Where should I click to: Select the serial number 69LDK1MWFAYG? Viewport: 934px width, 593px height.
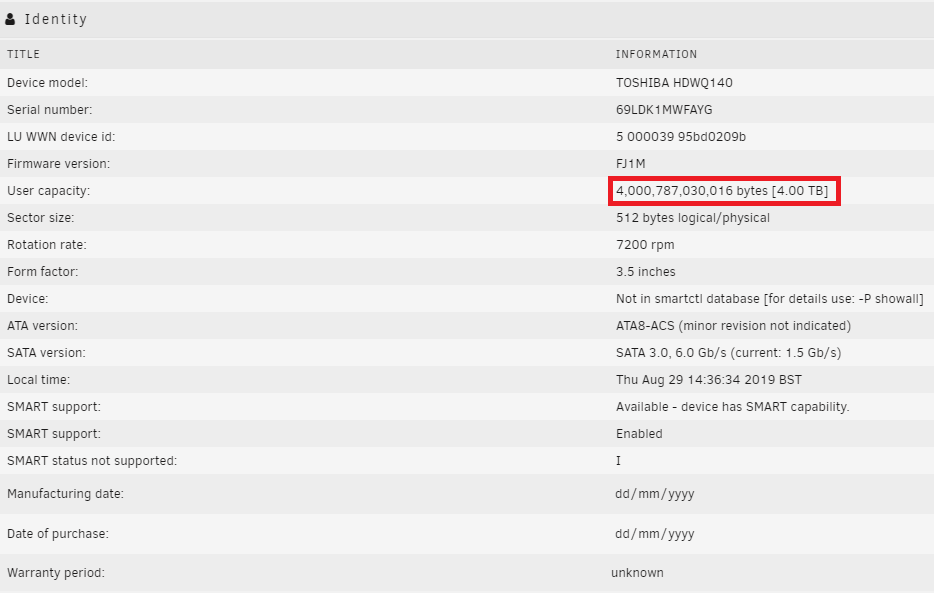(664, 110)
